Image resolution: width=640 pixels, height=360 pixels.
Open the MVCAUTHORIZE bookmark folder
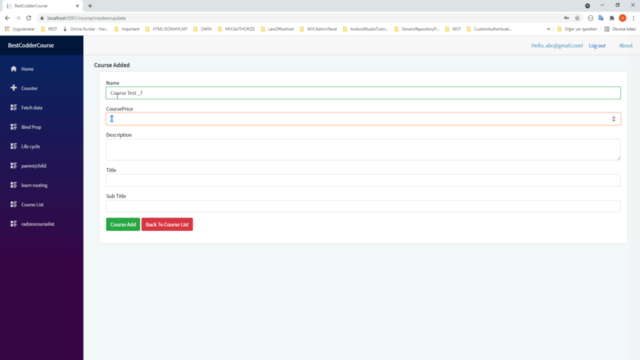[x=236, y=29]
